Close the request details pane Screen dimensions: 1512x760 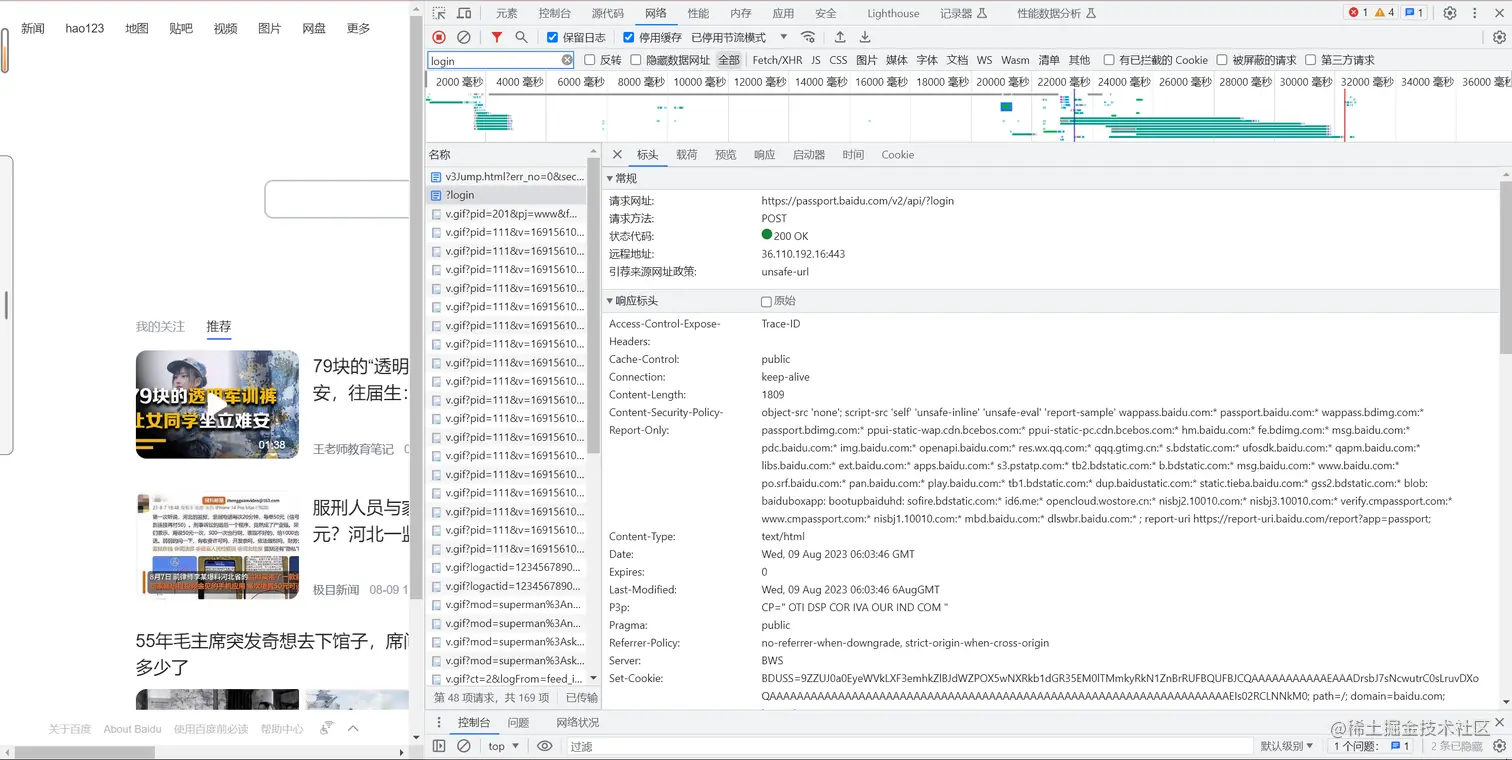coord(617,155)
